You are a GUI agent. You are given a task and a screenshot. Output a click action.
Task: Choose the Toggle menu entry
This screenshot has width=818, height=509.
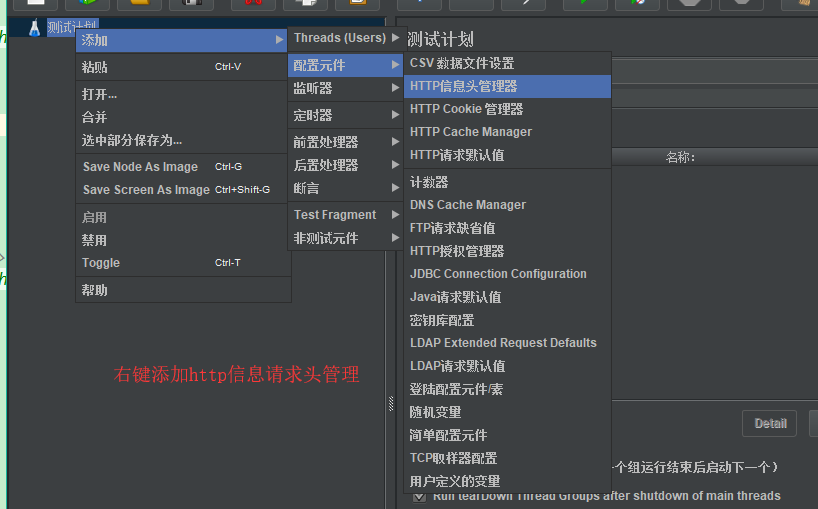[183, 262]
